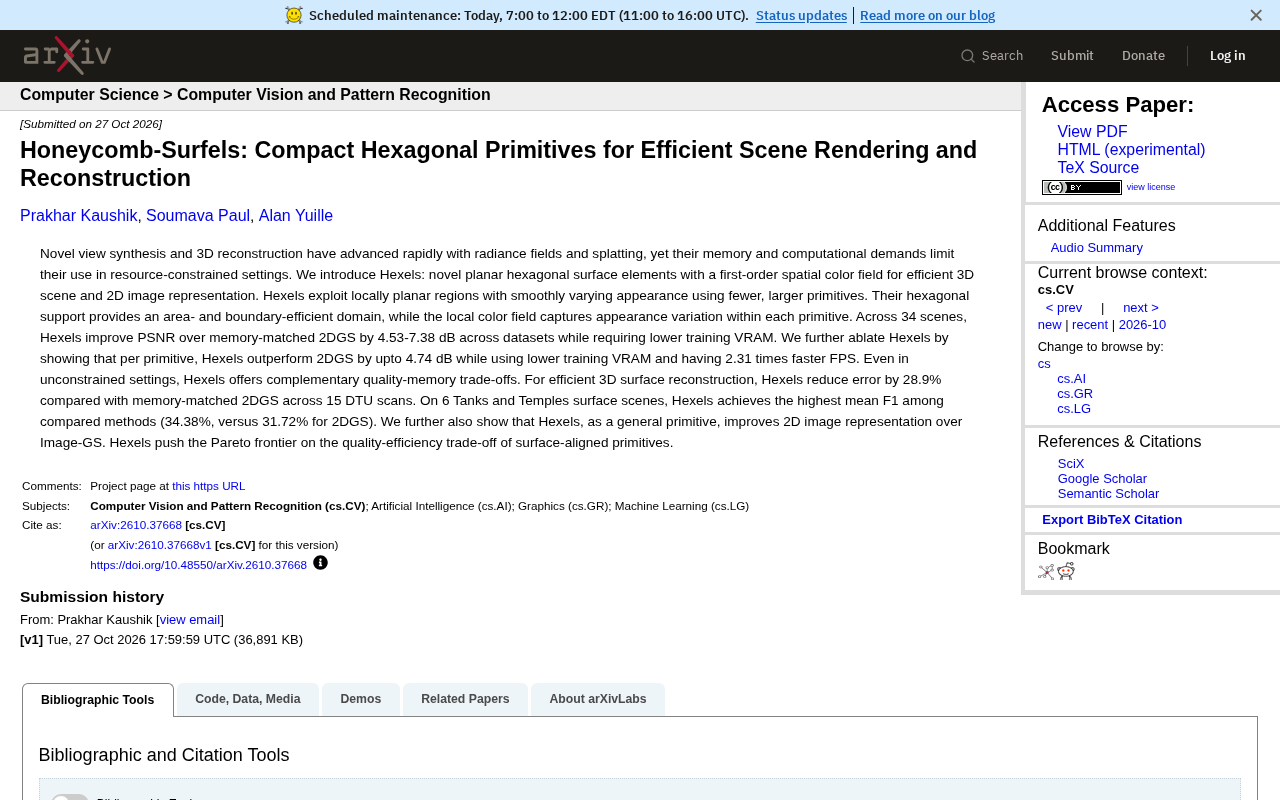Screen dimensions: 1280x800
Task: Open the About arXivLabs tab
Action: click(x=598, y=699)
